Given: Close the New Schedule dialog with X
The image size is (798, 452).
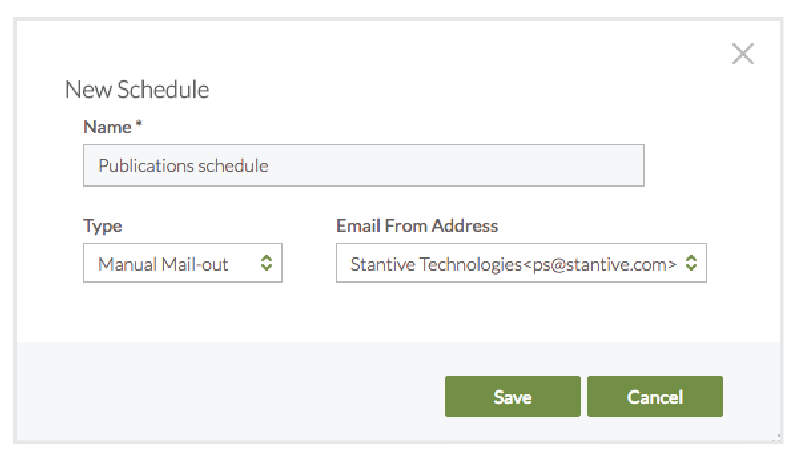Looking at the screenshot, I should (x=742, y=54).
